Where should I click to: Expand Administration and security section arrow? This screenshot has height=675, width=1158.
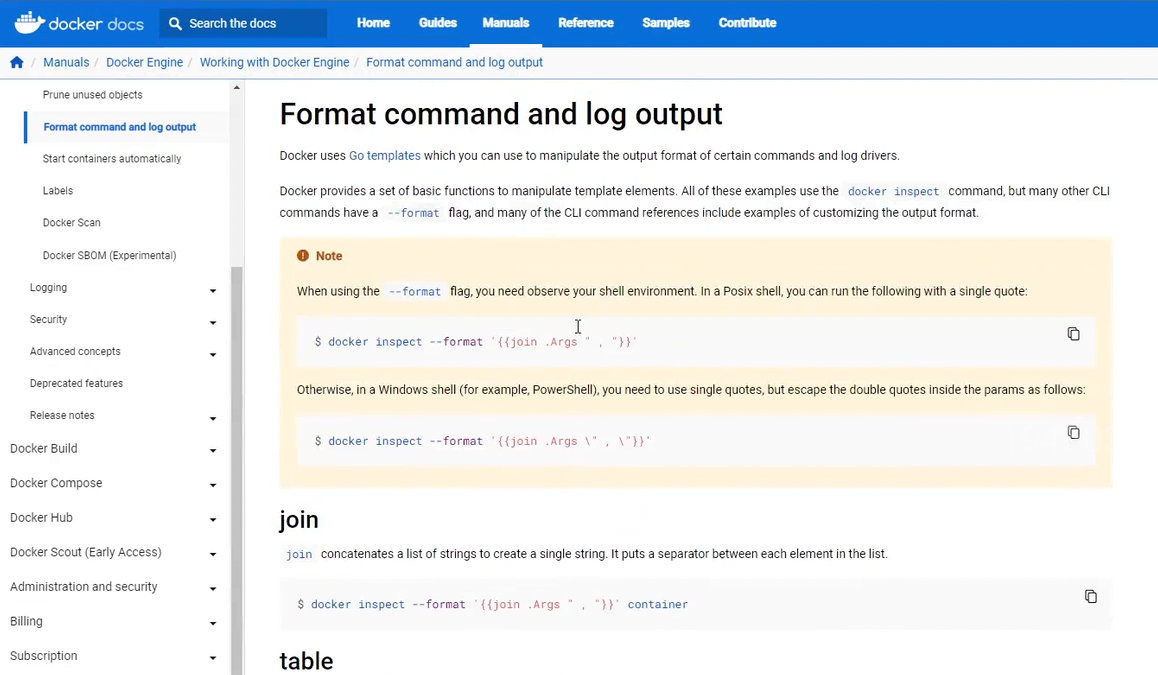point(213,589)
